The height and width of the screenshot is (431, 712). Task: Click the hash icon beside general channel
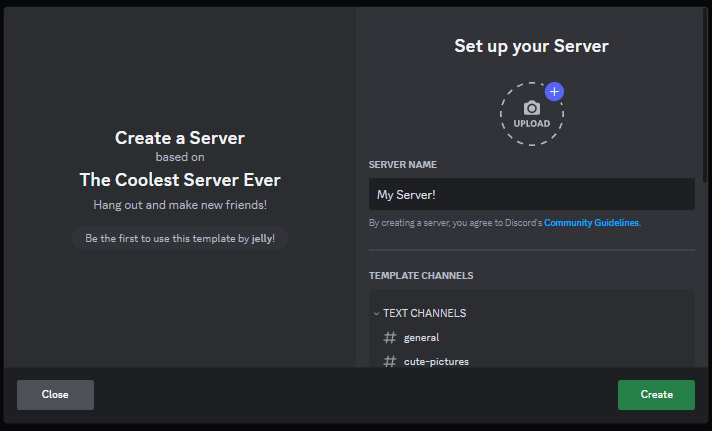[390, 337]
